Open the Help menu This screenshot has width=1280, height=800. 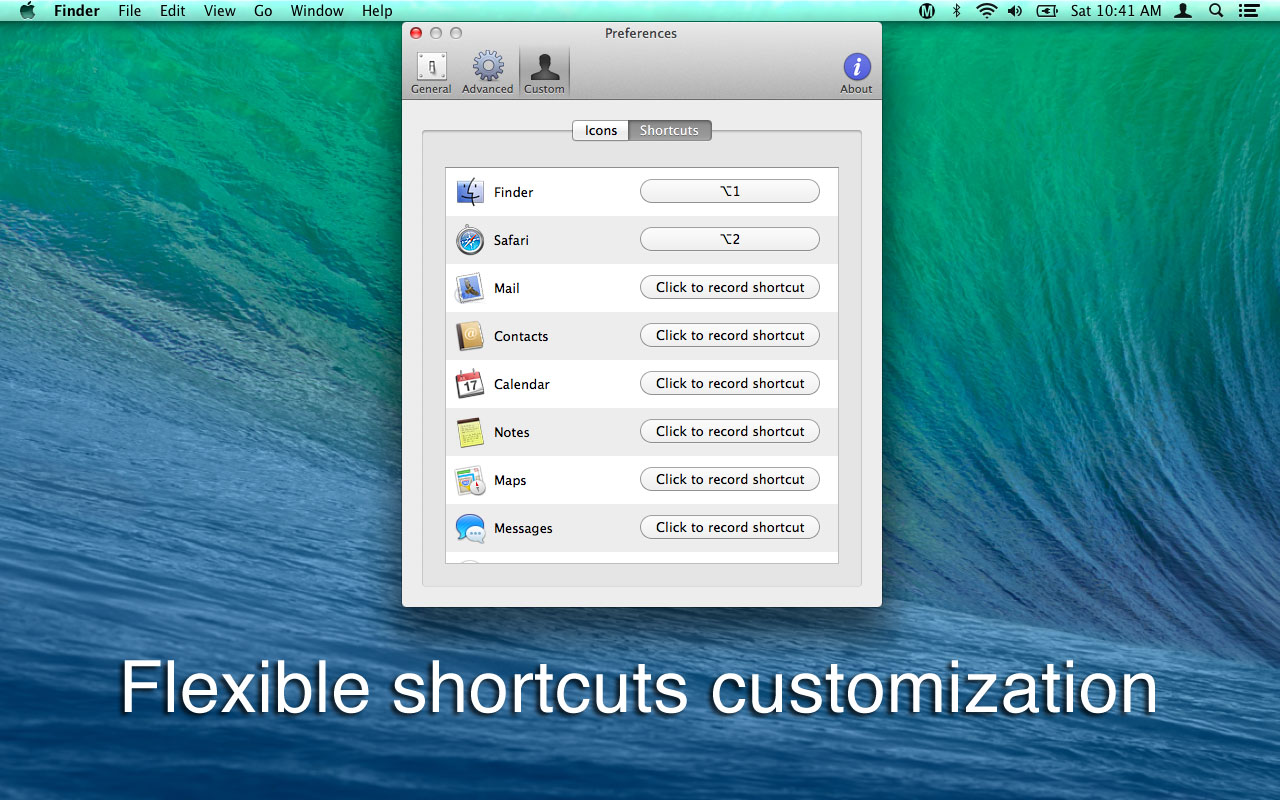point(377,11)
